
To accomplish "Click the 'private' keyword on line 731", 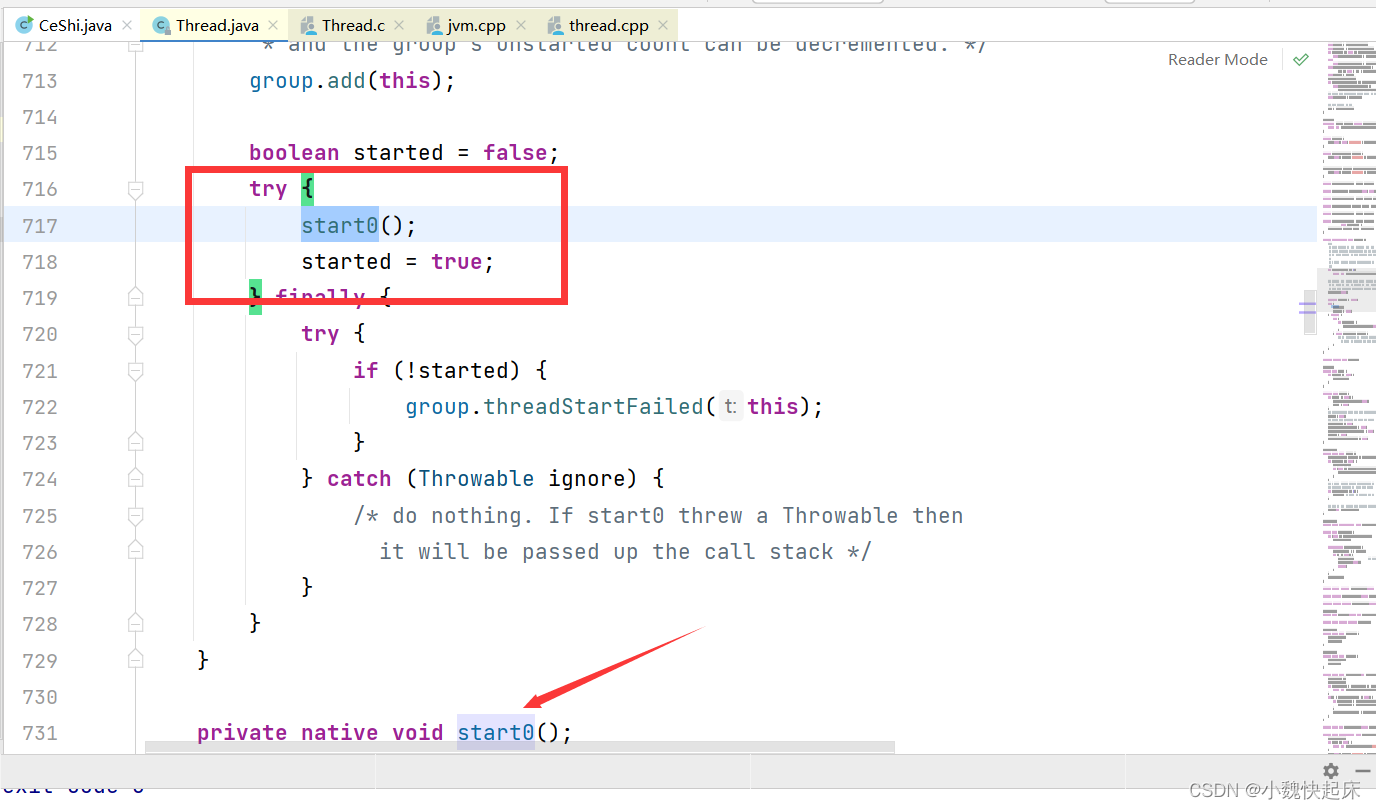I will [242, 733].
